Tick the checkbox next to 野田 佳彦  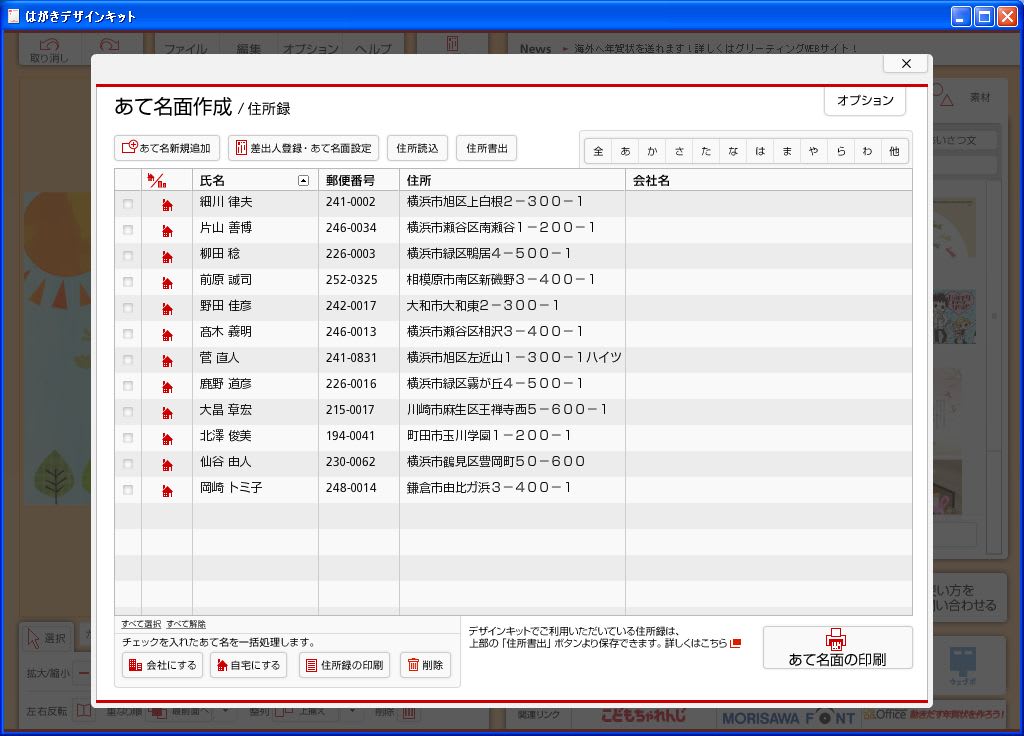pyautogui.click(x=127, y=308)
